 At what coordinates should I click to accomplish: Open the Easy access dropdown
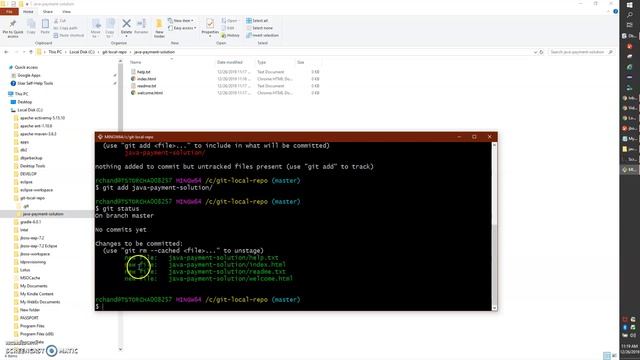tap(182, 28)
